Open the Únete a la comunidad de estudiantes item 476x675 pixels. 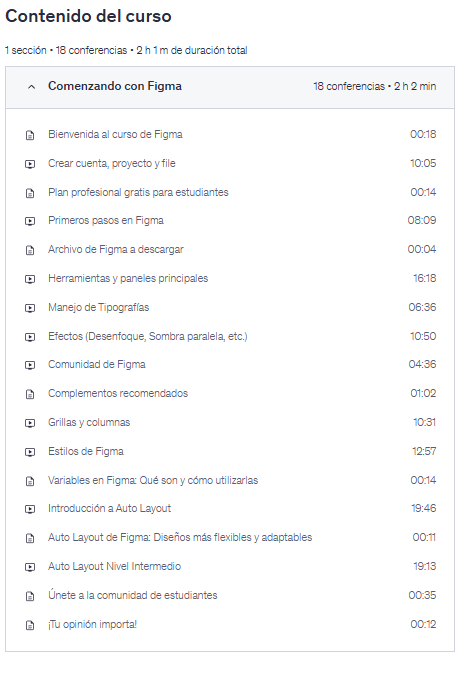click(x=133, y=595)
